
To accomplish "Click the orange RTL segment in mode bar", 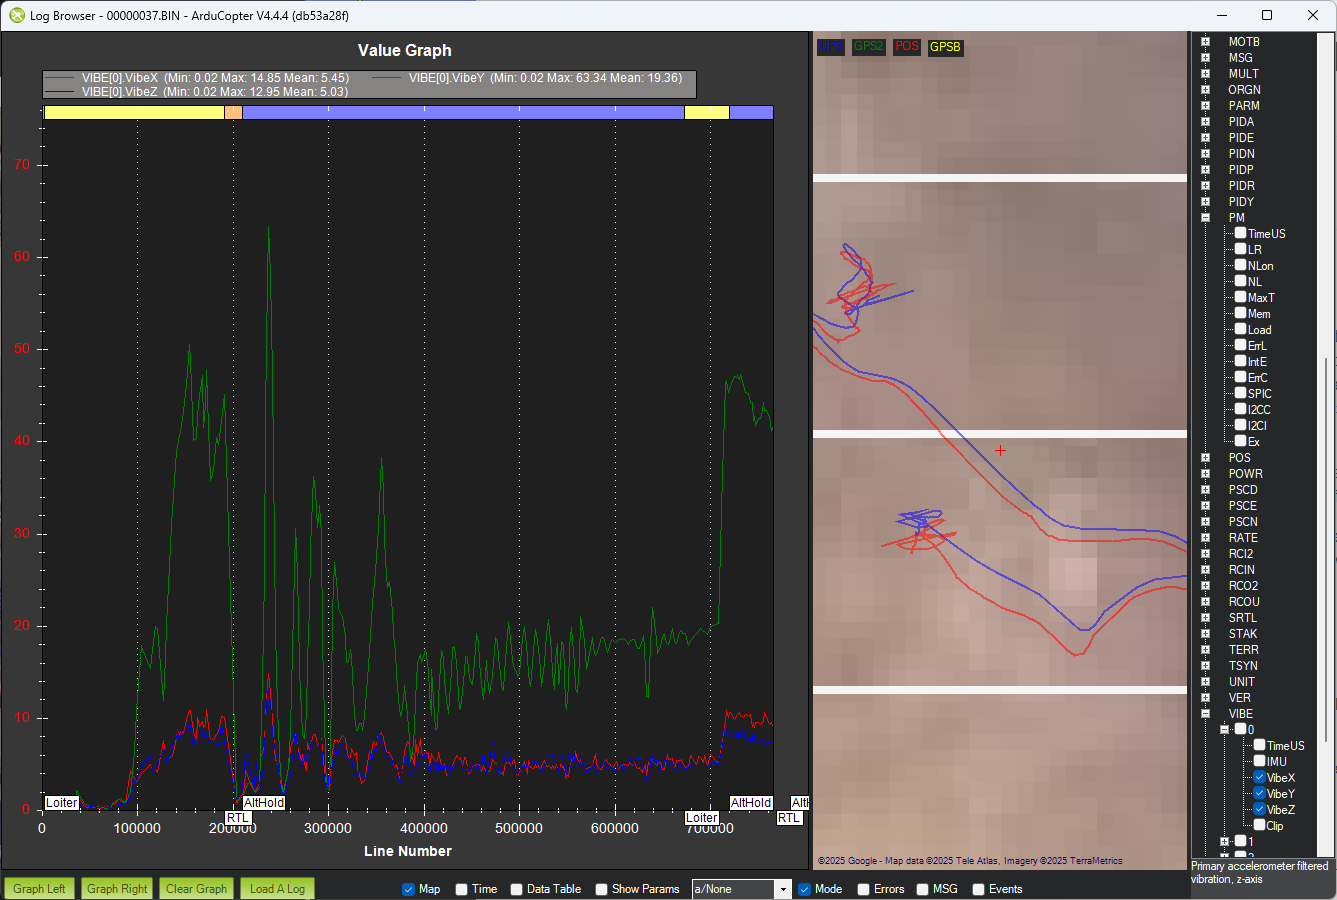I will click(x=233, y=113).
